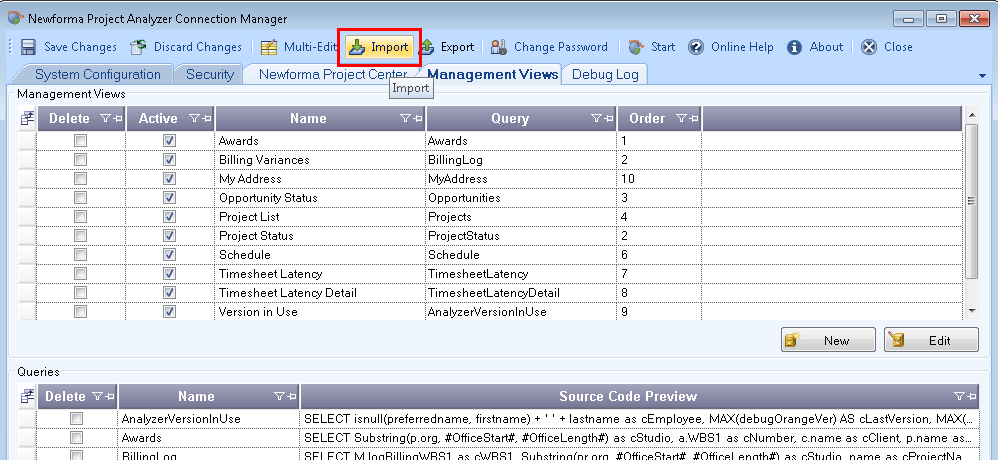Image resolution: width=998 pixels, height=460 pixels.
Task: Click the Import toolbar button
Action: pos(379,47)
